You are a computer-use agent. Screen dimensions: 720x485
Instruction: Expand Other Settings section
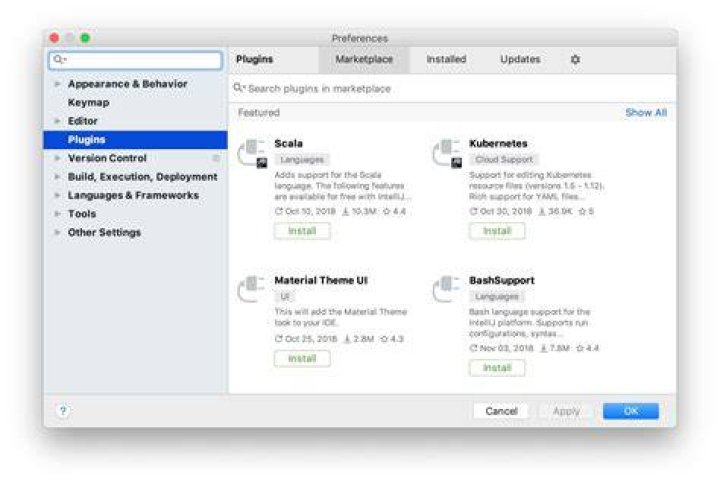pos(57,232)
